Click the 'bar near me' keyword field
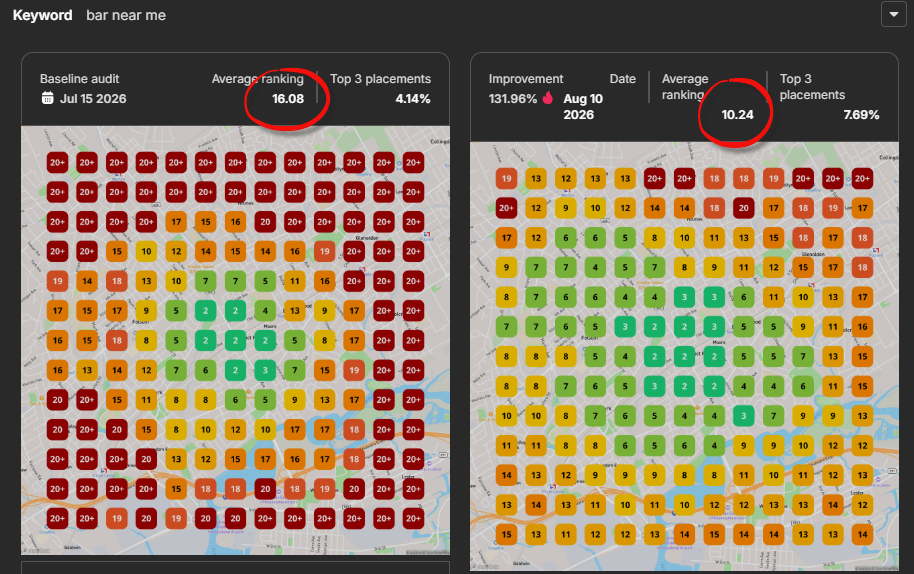This screenshot has width=914, height=574. [126, 15]
